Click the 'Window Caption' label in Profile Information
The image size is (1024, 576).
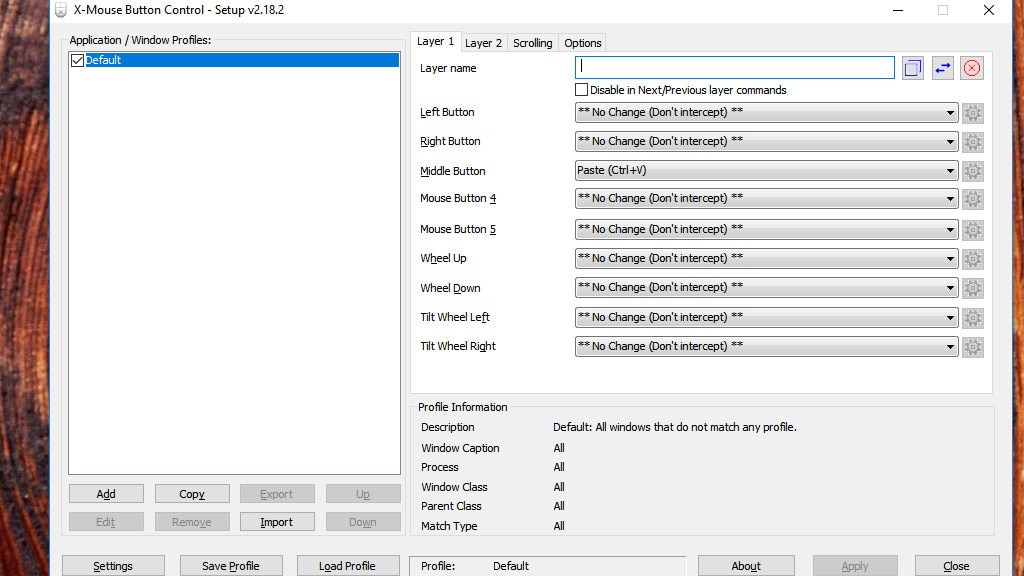pos(460,448)
